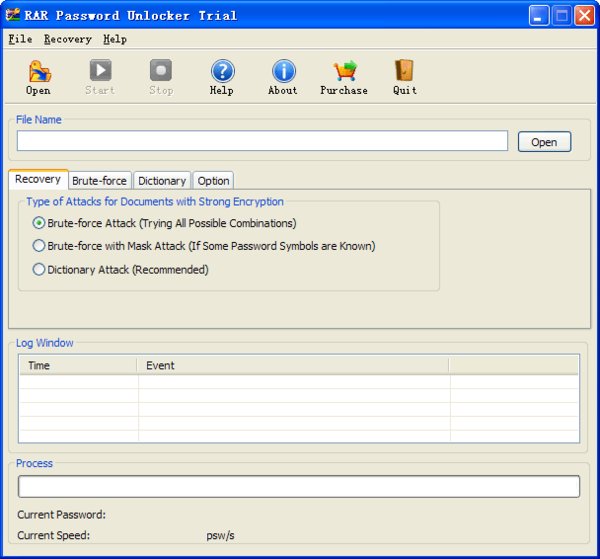
Task: Select Dictionary Attack (Recommended) option
Action: point(40,269)
